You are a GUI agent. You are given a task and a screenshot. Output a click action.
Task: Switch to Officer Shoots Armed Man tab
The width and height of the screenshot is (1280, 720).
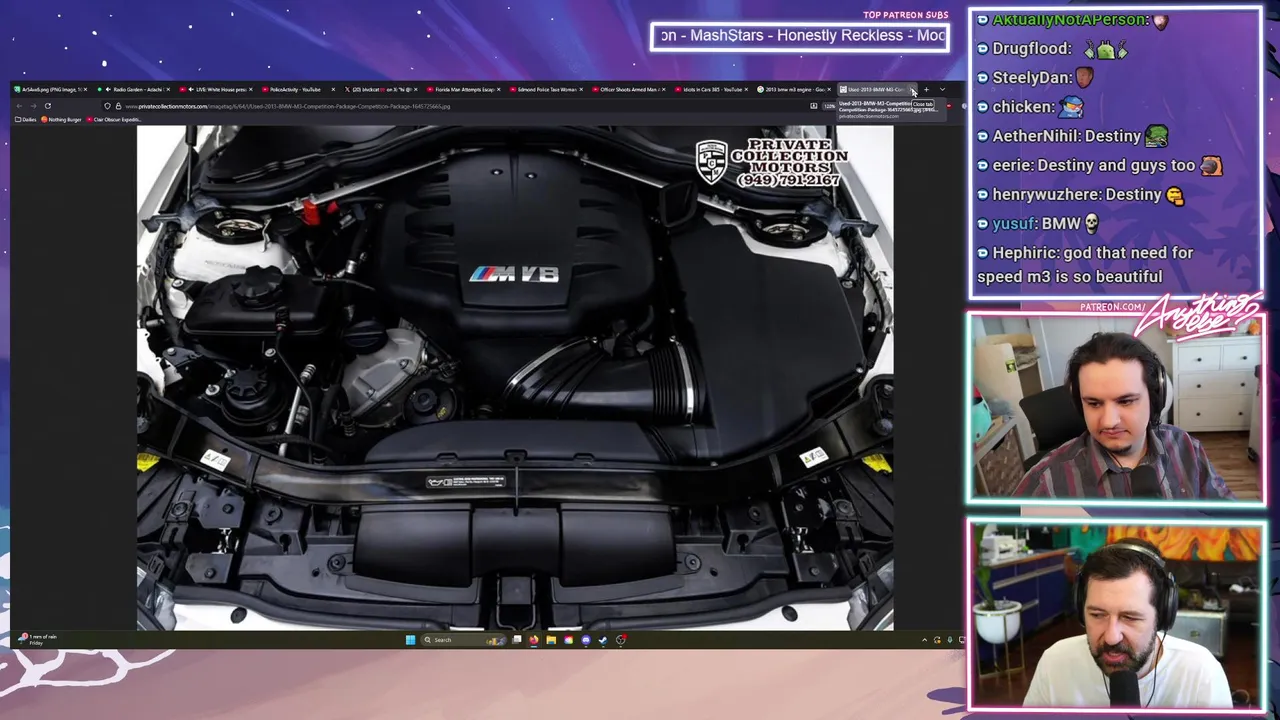pyautogui.click(x=628, y=89)
